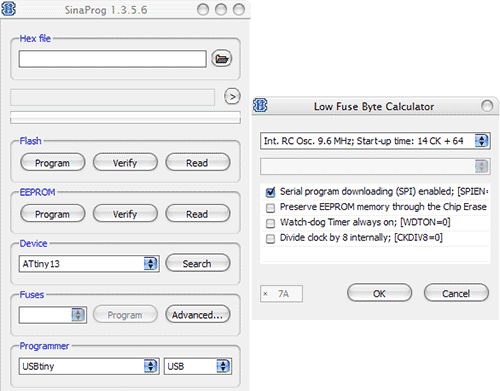Viewport: 500px width, 391px height.
Task: Click EEPROM Read button
Action: pos(197,214)
